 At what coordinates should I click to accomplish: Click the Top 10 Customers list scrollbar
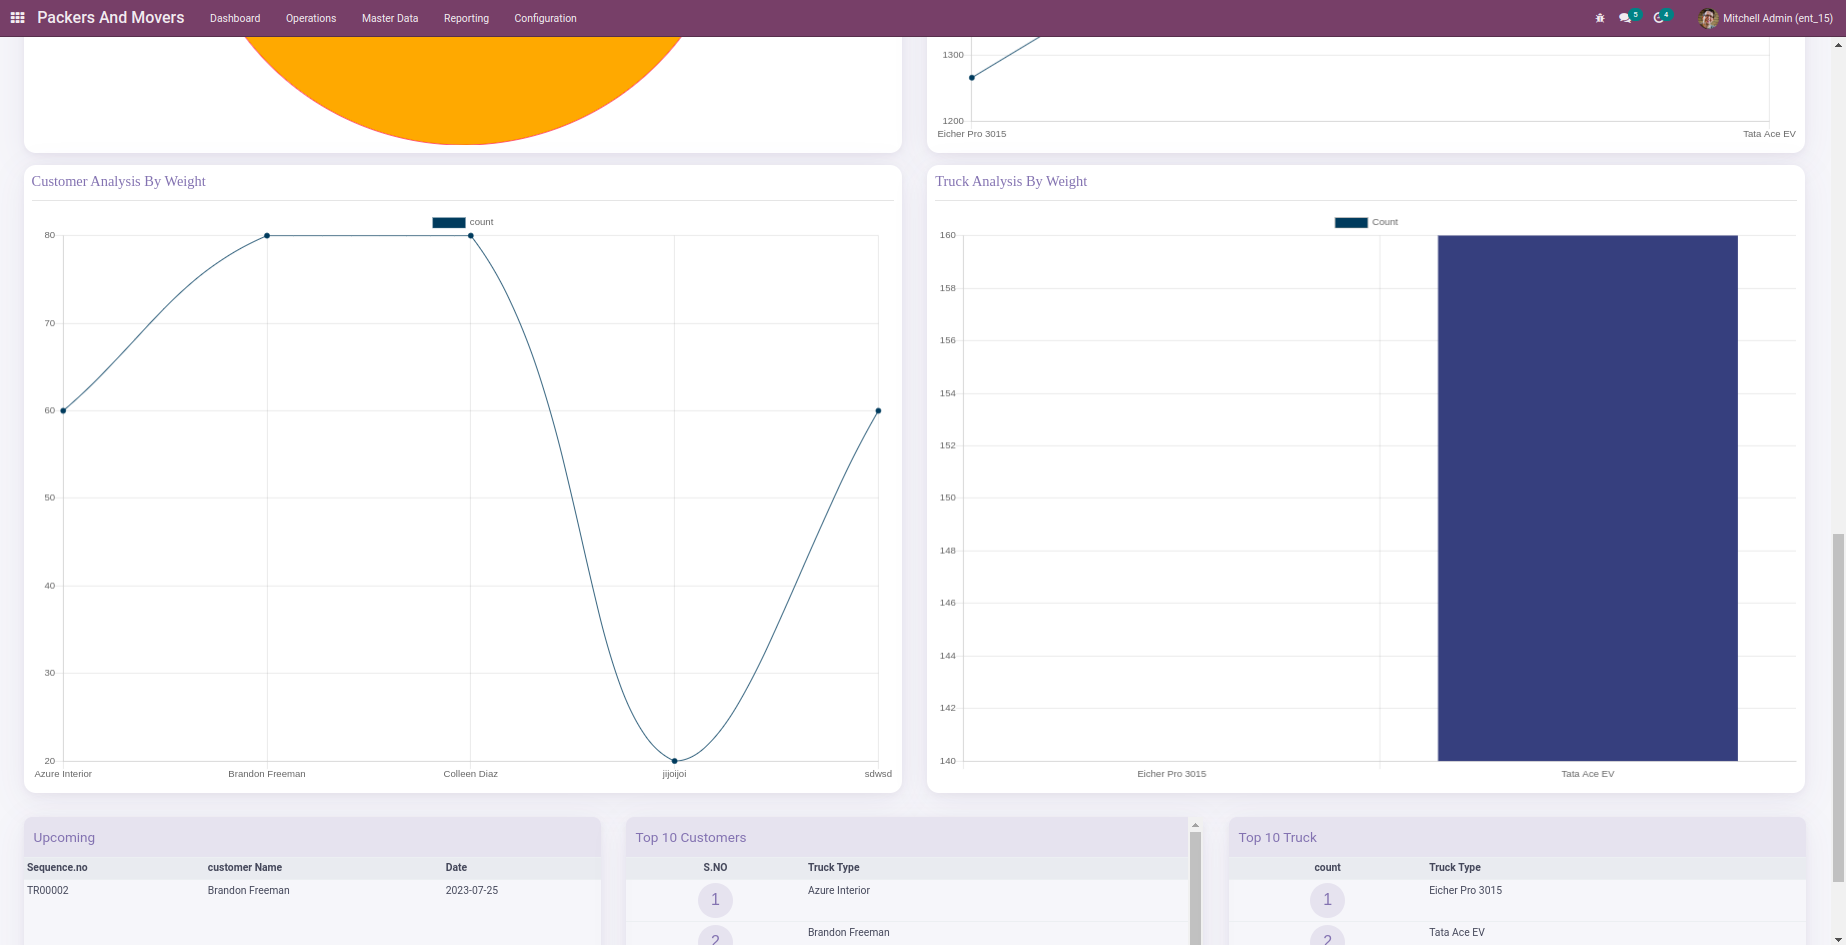1195,890
